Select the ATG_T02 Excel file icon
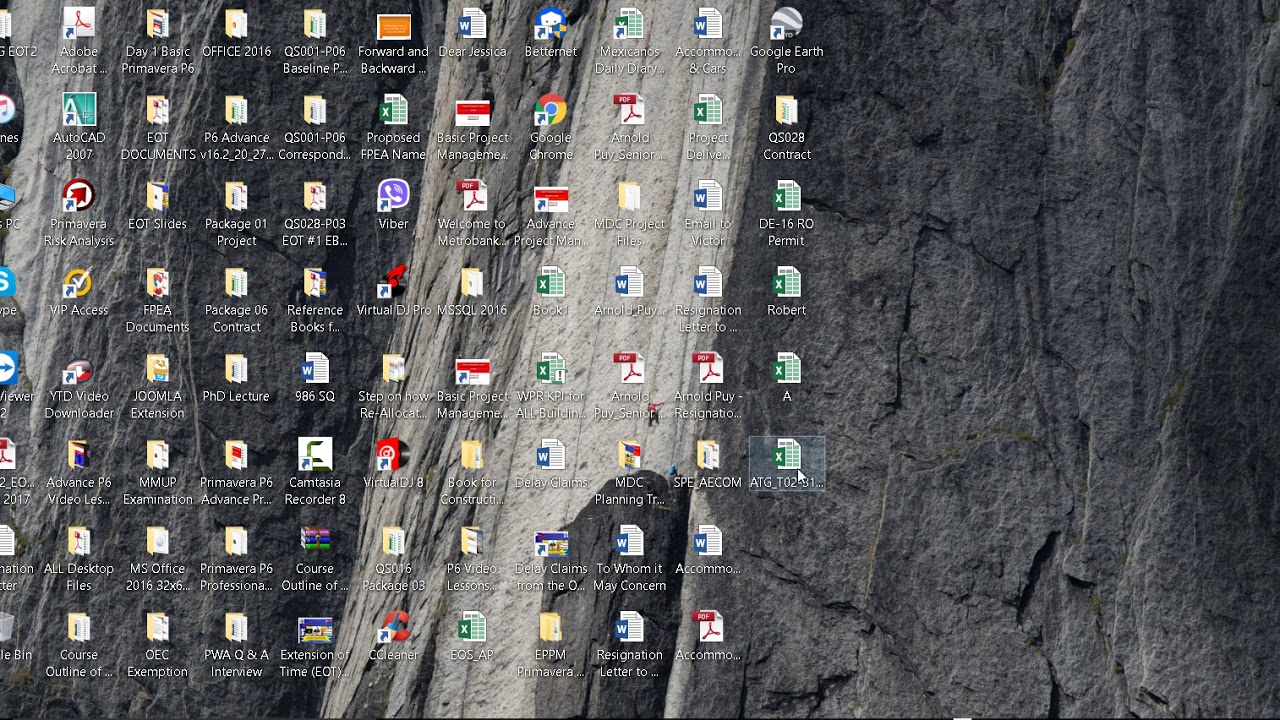 point(787,454)
